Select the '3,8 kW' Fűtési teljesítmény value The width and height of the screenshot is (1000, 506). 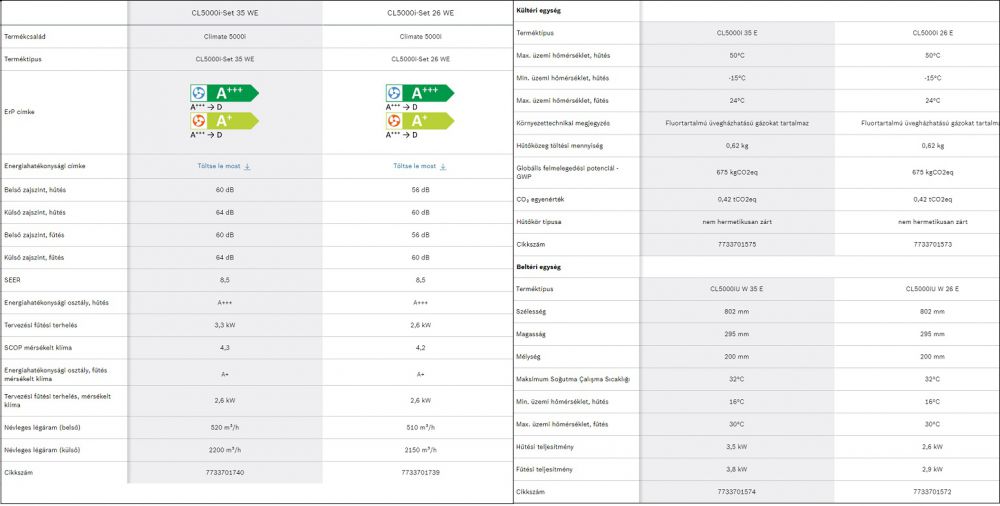pos(737,470)
